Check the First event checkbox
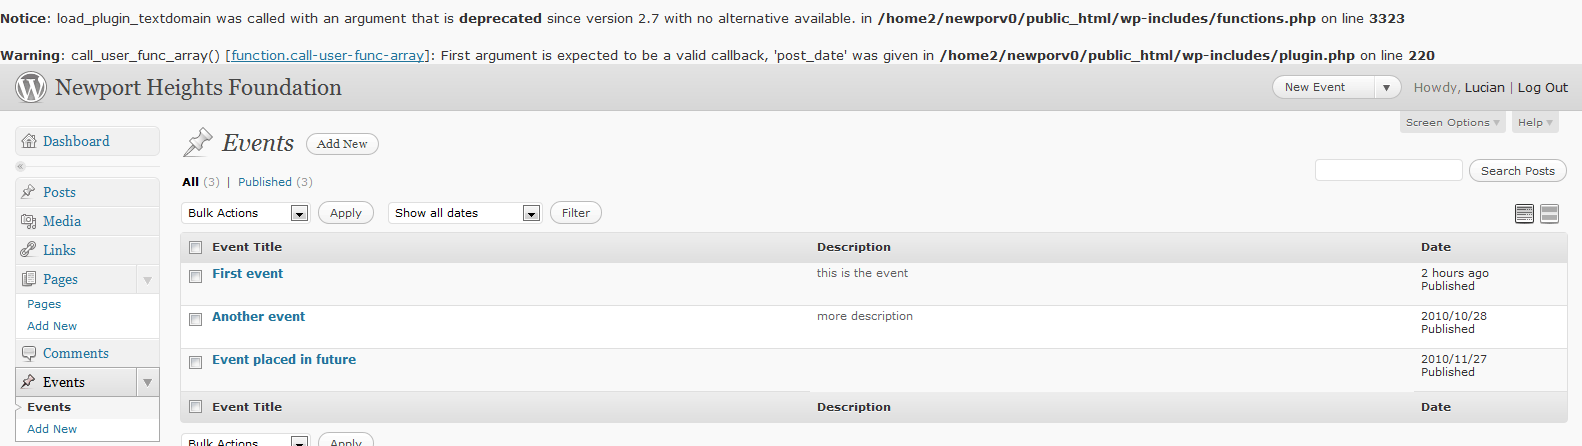Screen dimensions: 1582x446 pos(196,276)
